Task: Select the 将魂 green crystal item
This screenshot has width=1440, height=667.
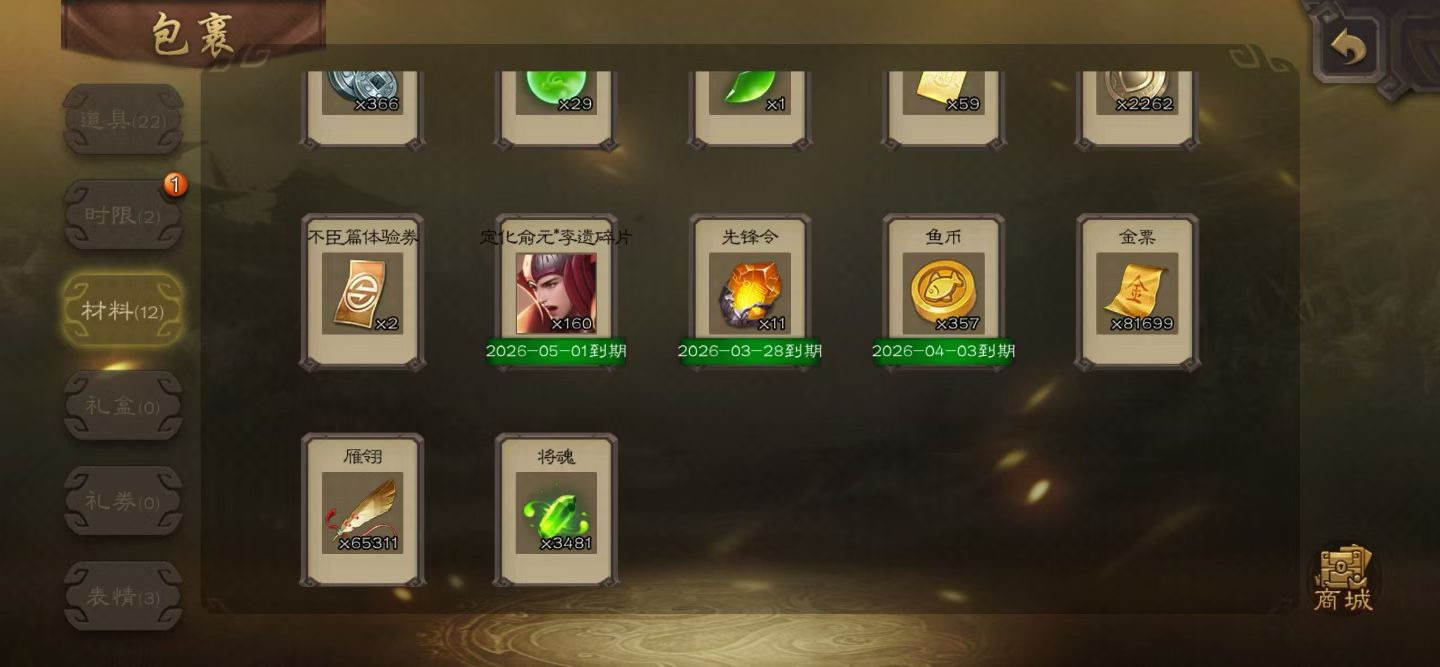Action: point(556,510)
